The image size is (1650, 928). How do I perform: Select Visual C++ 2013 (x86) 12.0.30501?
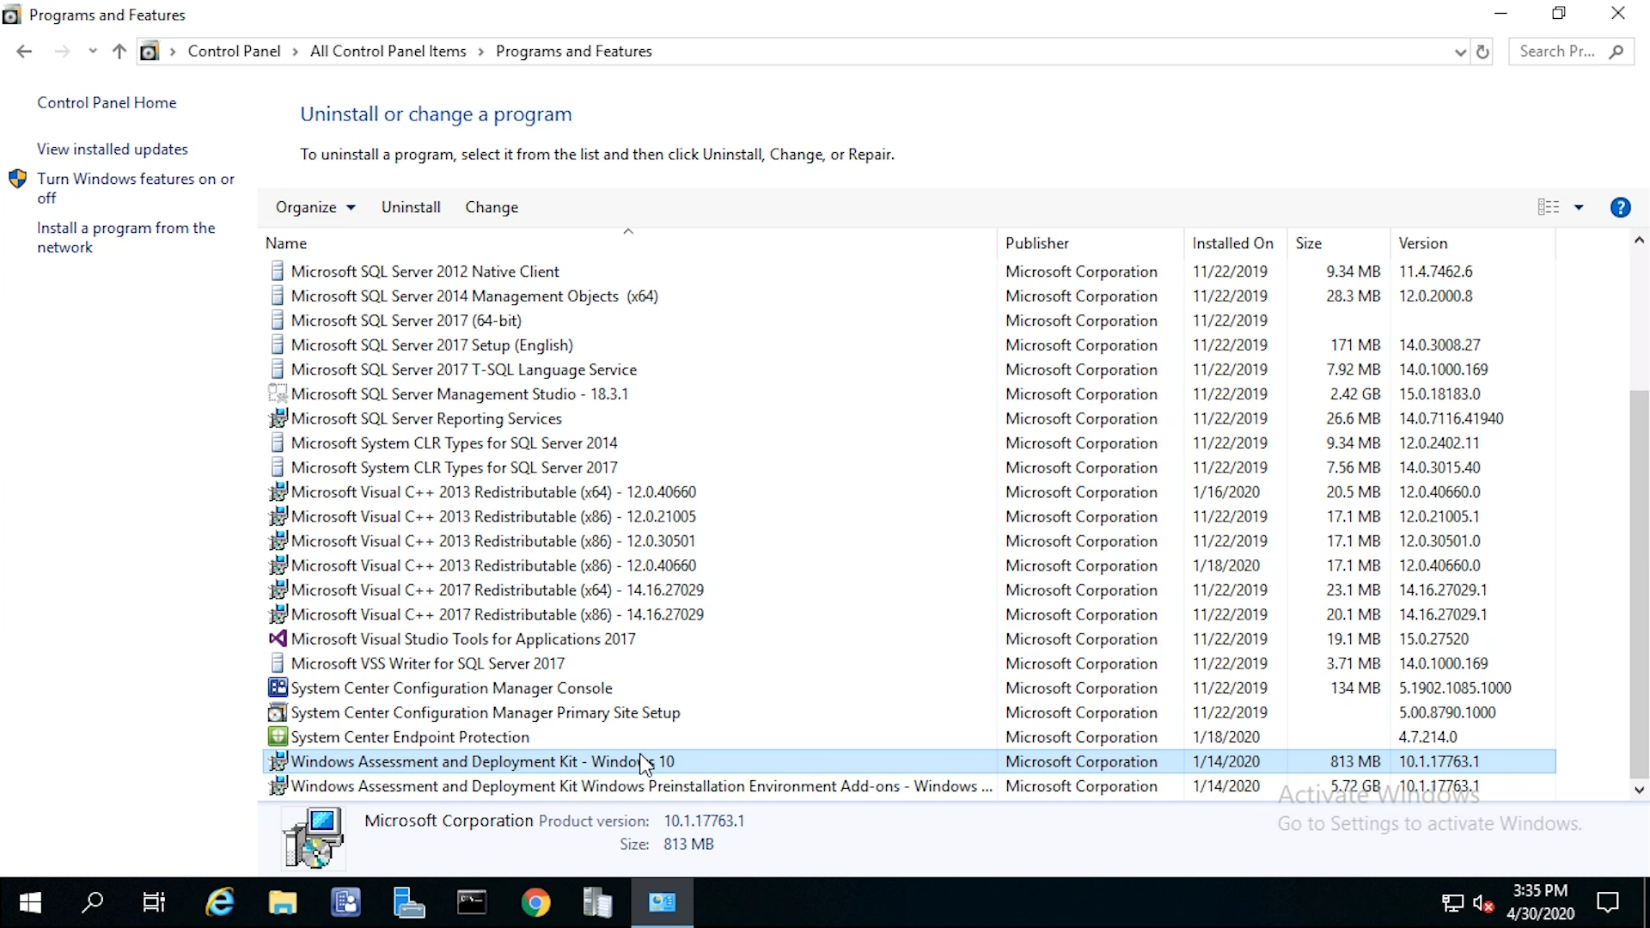[x=493, y=541]
